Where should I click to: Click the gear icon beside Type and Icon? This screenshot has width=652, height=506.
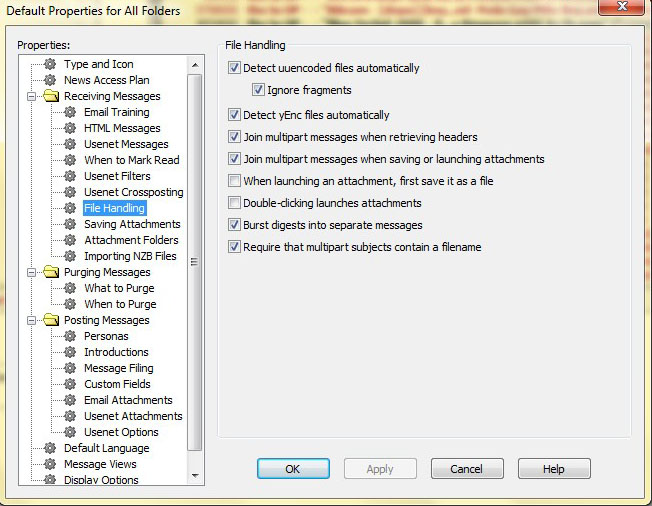coord(50,64)
